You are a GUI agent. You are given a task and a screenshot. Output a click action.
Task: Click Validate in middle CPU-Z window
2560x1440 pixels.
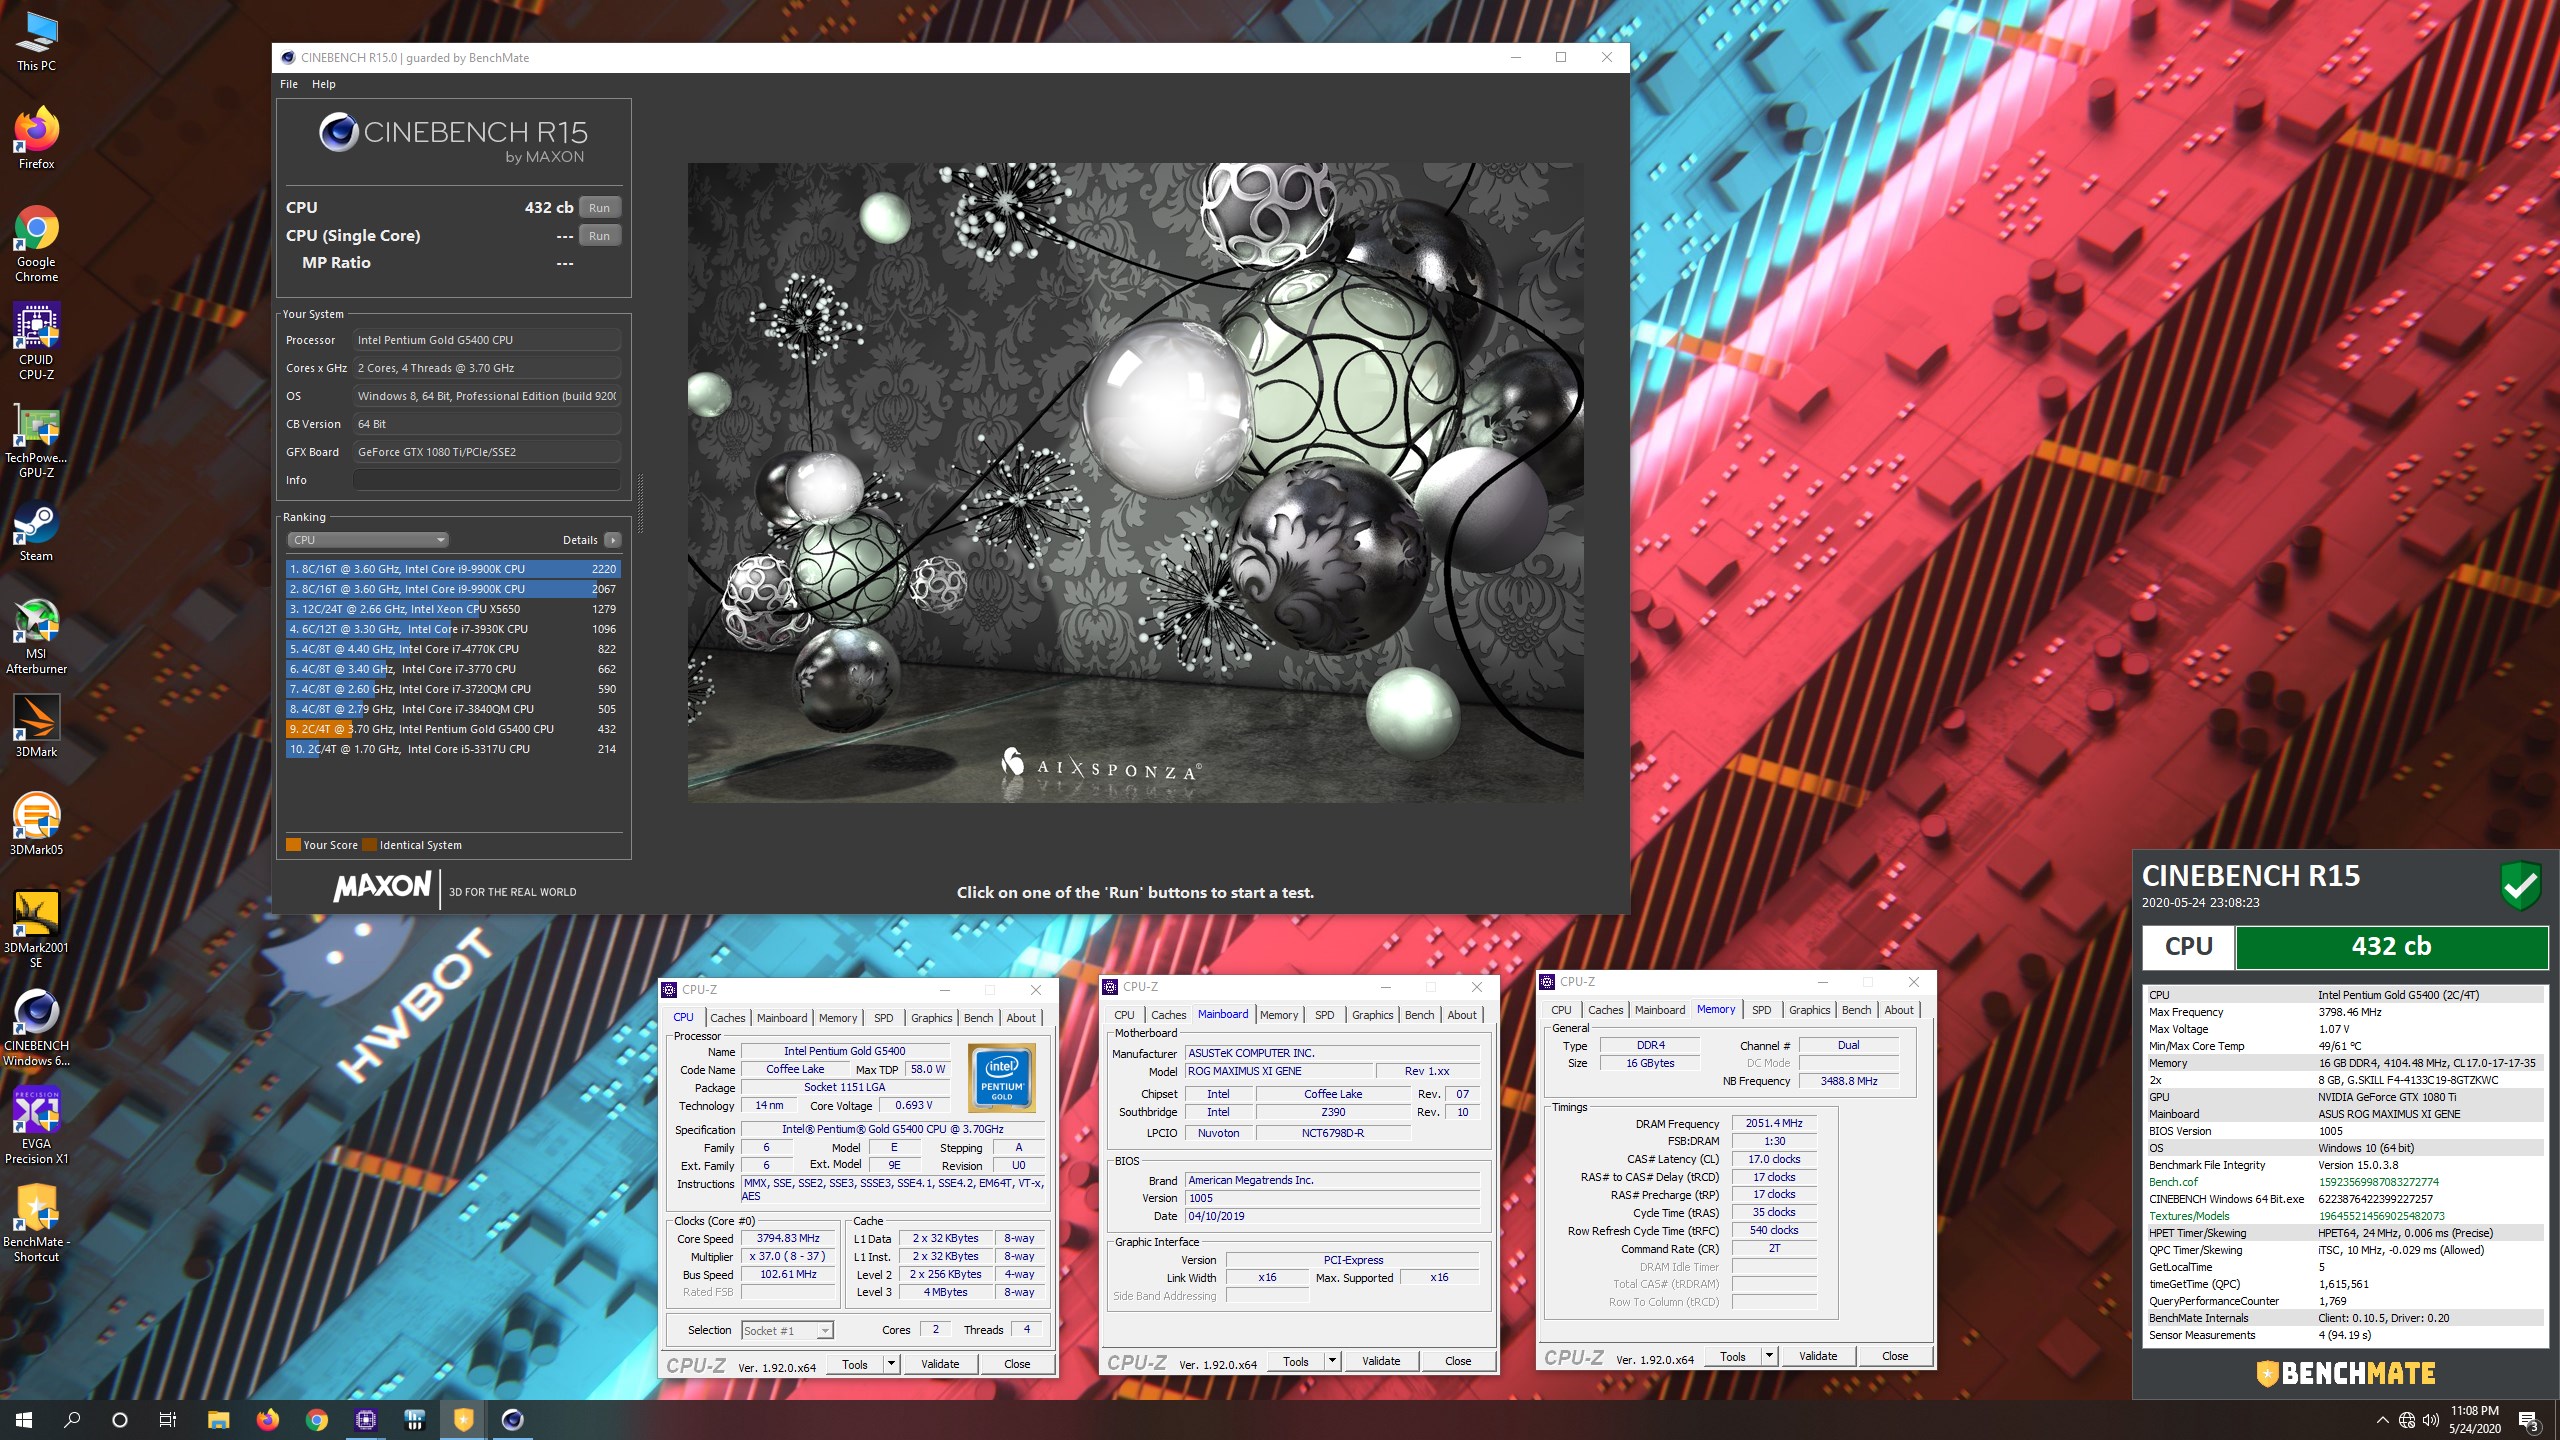(1381, 1361)
